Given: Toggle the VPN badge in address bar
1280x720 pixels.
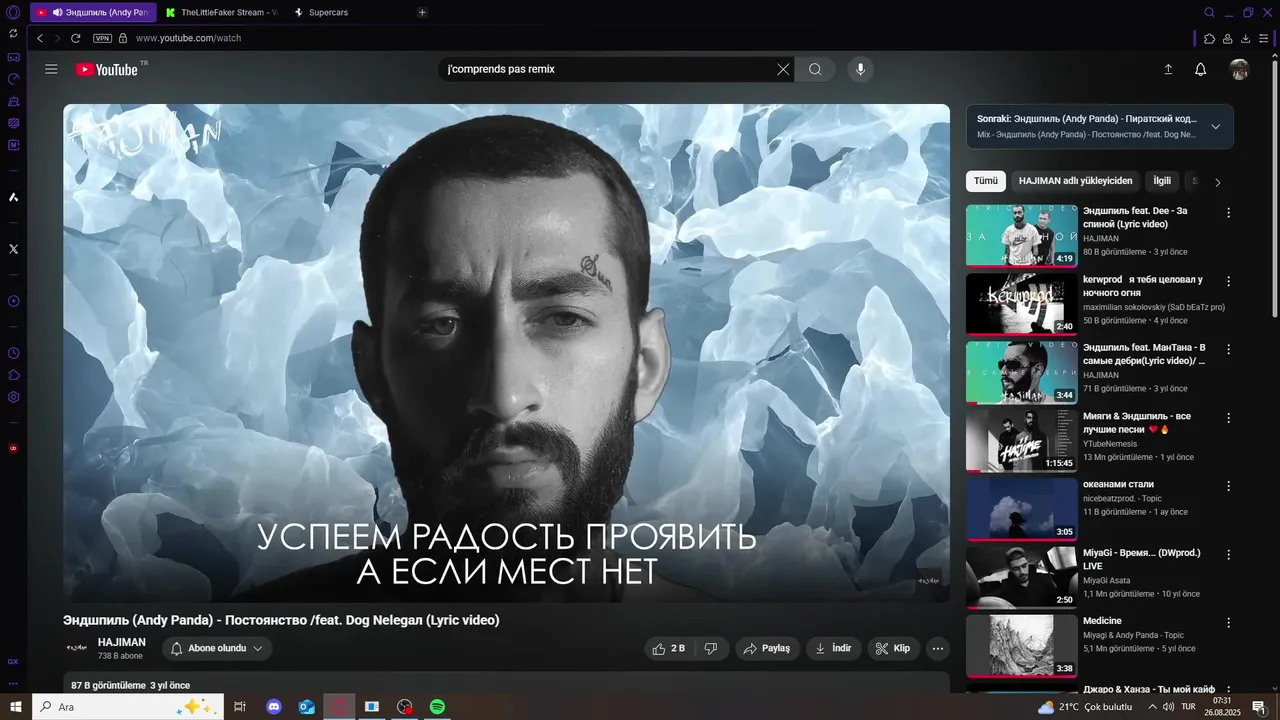Looking at the screenshot, I should coord(102,38).
